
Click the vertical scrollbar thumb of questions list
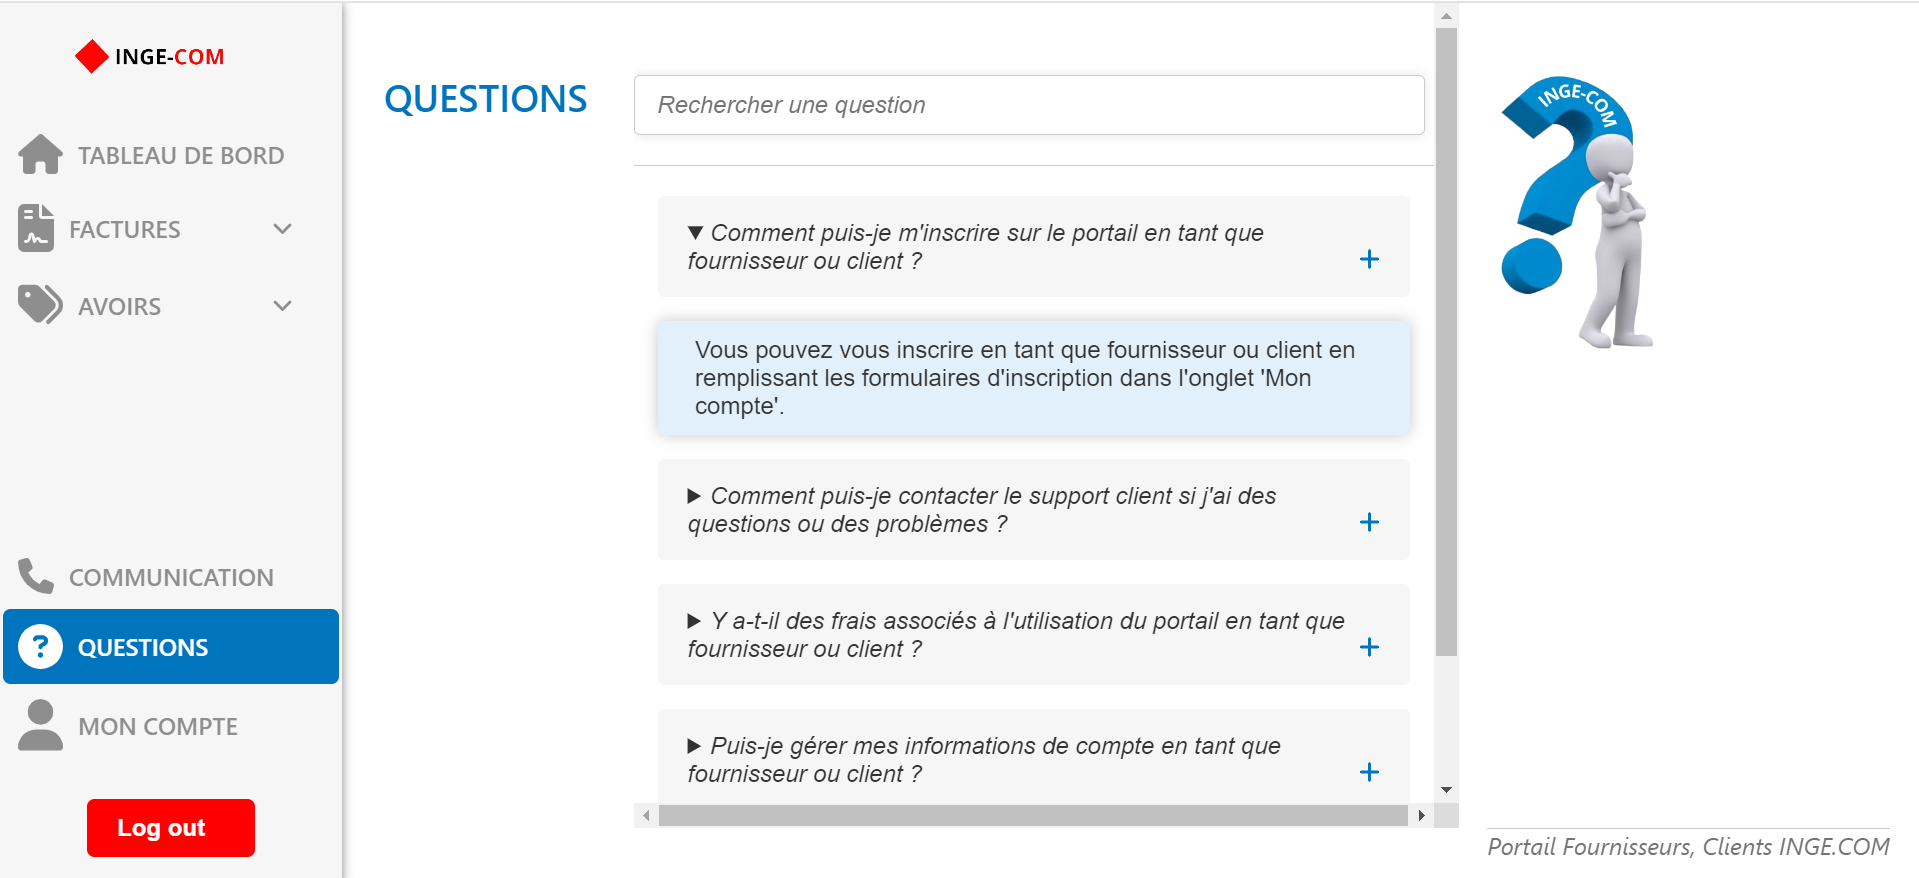1446,340
